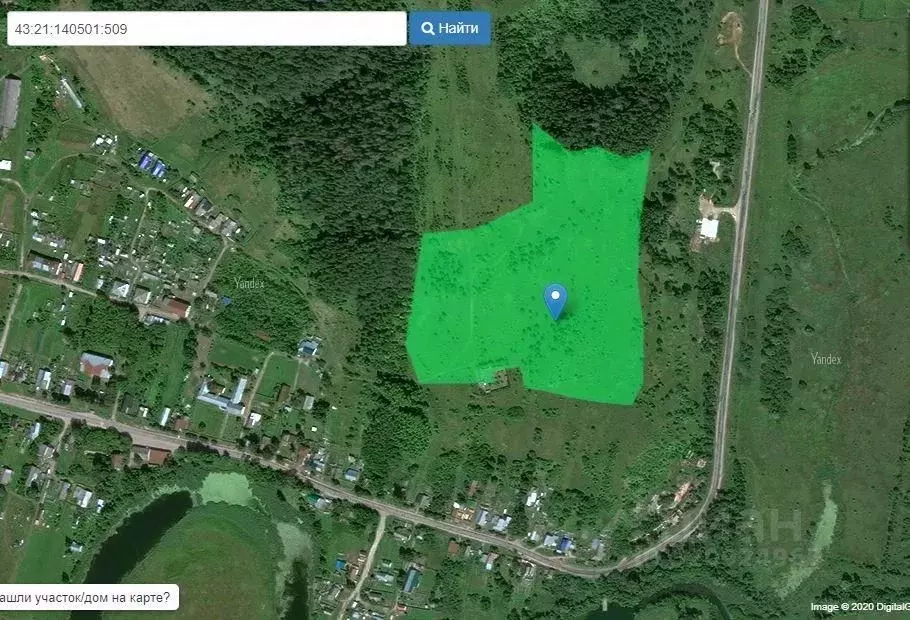The image size is (910, 620).
Task: Click the light-green algae patch above the pond
Action: coord(225,489)
